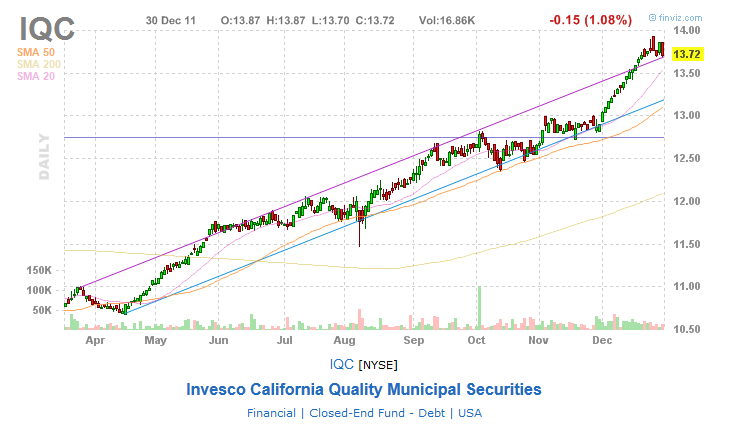Image resolution: width=735 pixels, height=432 pixels.
Task: Select the SMA 50 legend label
Action: pos(36,52)
